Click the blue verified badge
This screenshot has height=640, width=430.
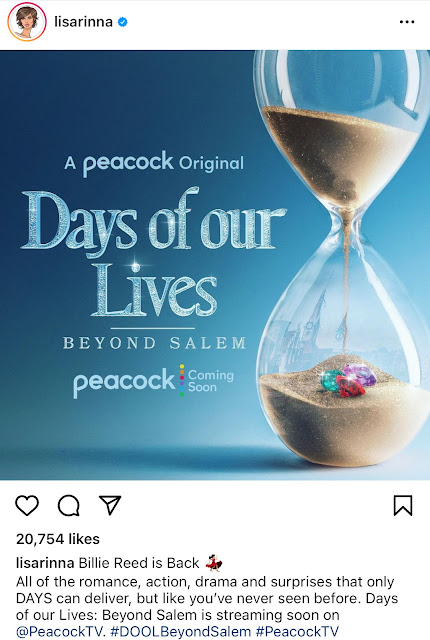(122, 22)
